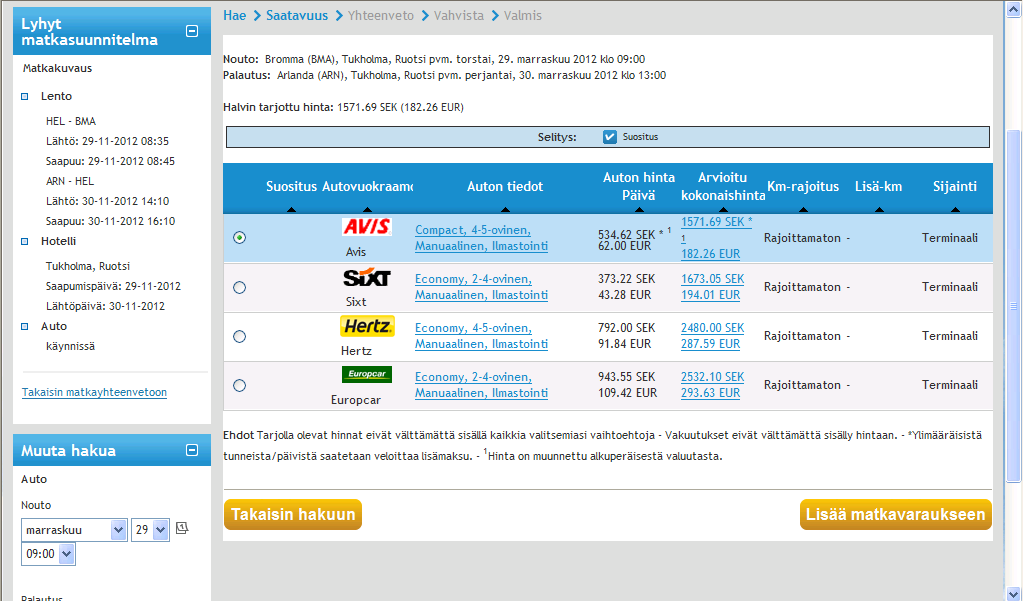Viewport: 1024px width, 601px height.
Task: Click the Europcar logo
Action: [x=366, y=374]
